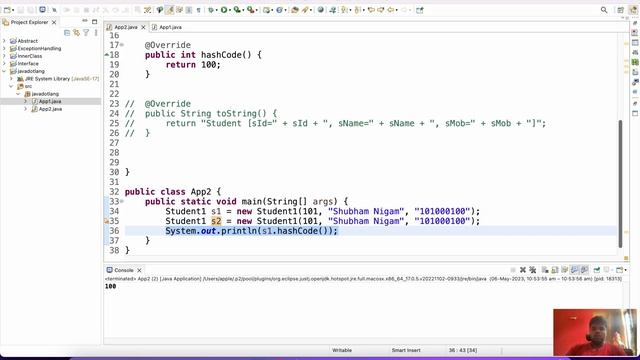Click the Smart Insert status bar entry
The image size is (640, 360).
coord(406,350)
